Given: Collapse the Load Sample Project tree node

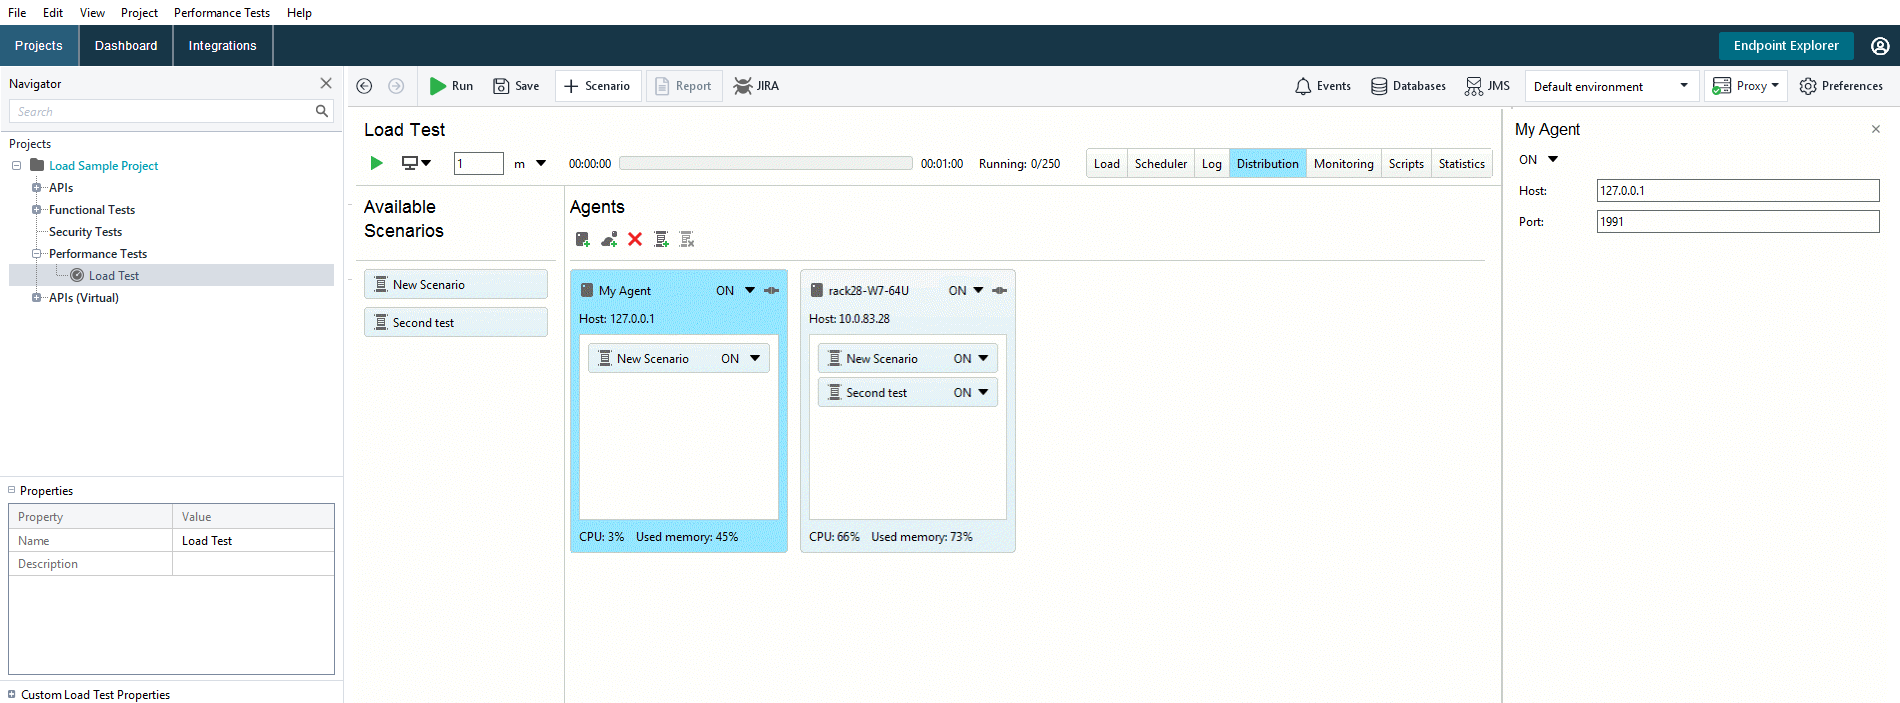Looking at the screenshot, I should pos(16,165).
